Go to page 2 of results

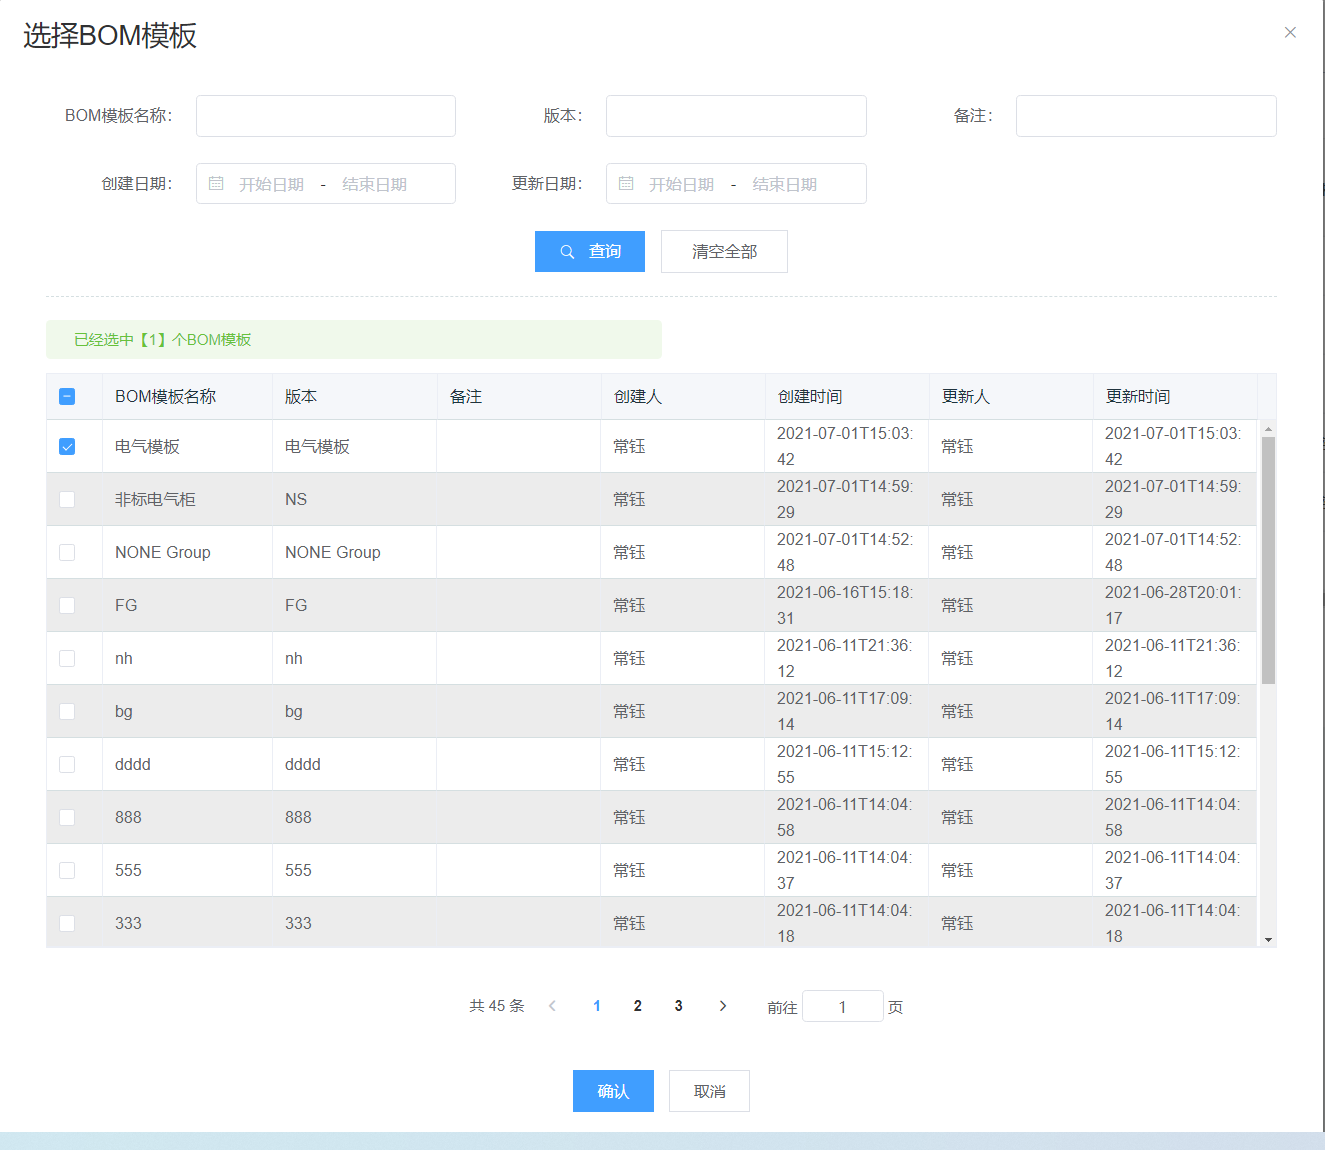638,1006
